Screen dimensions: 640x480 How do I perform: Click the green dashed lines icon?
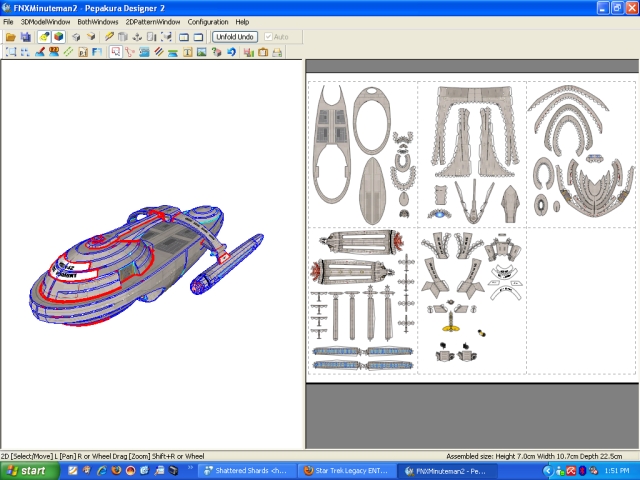pos(69,52)
